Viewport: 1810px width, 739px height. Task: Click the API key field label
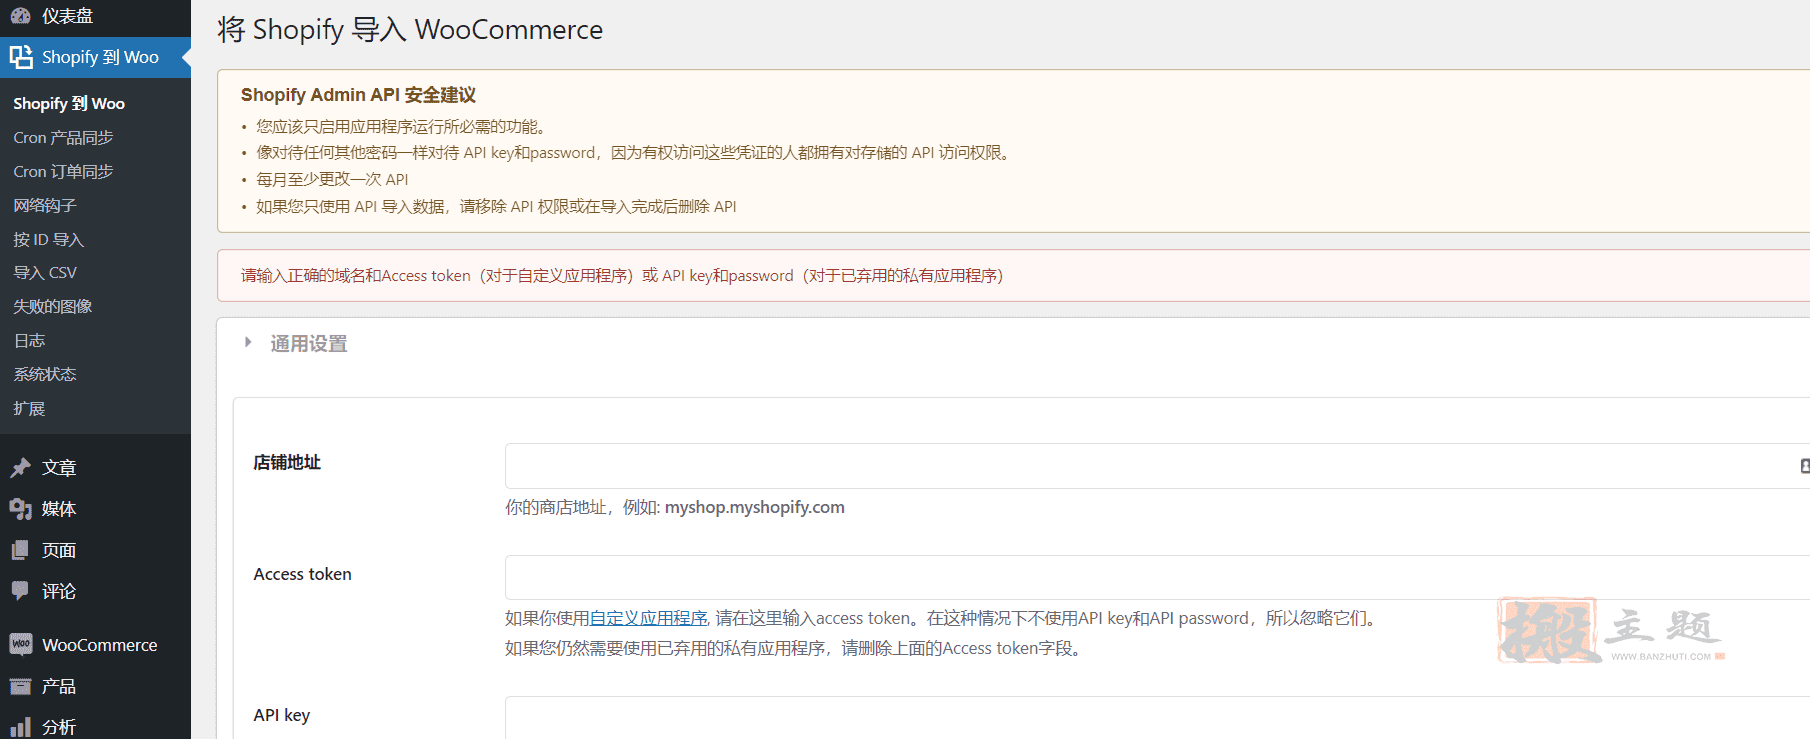(x=282, y=715)
